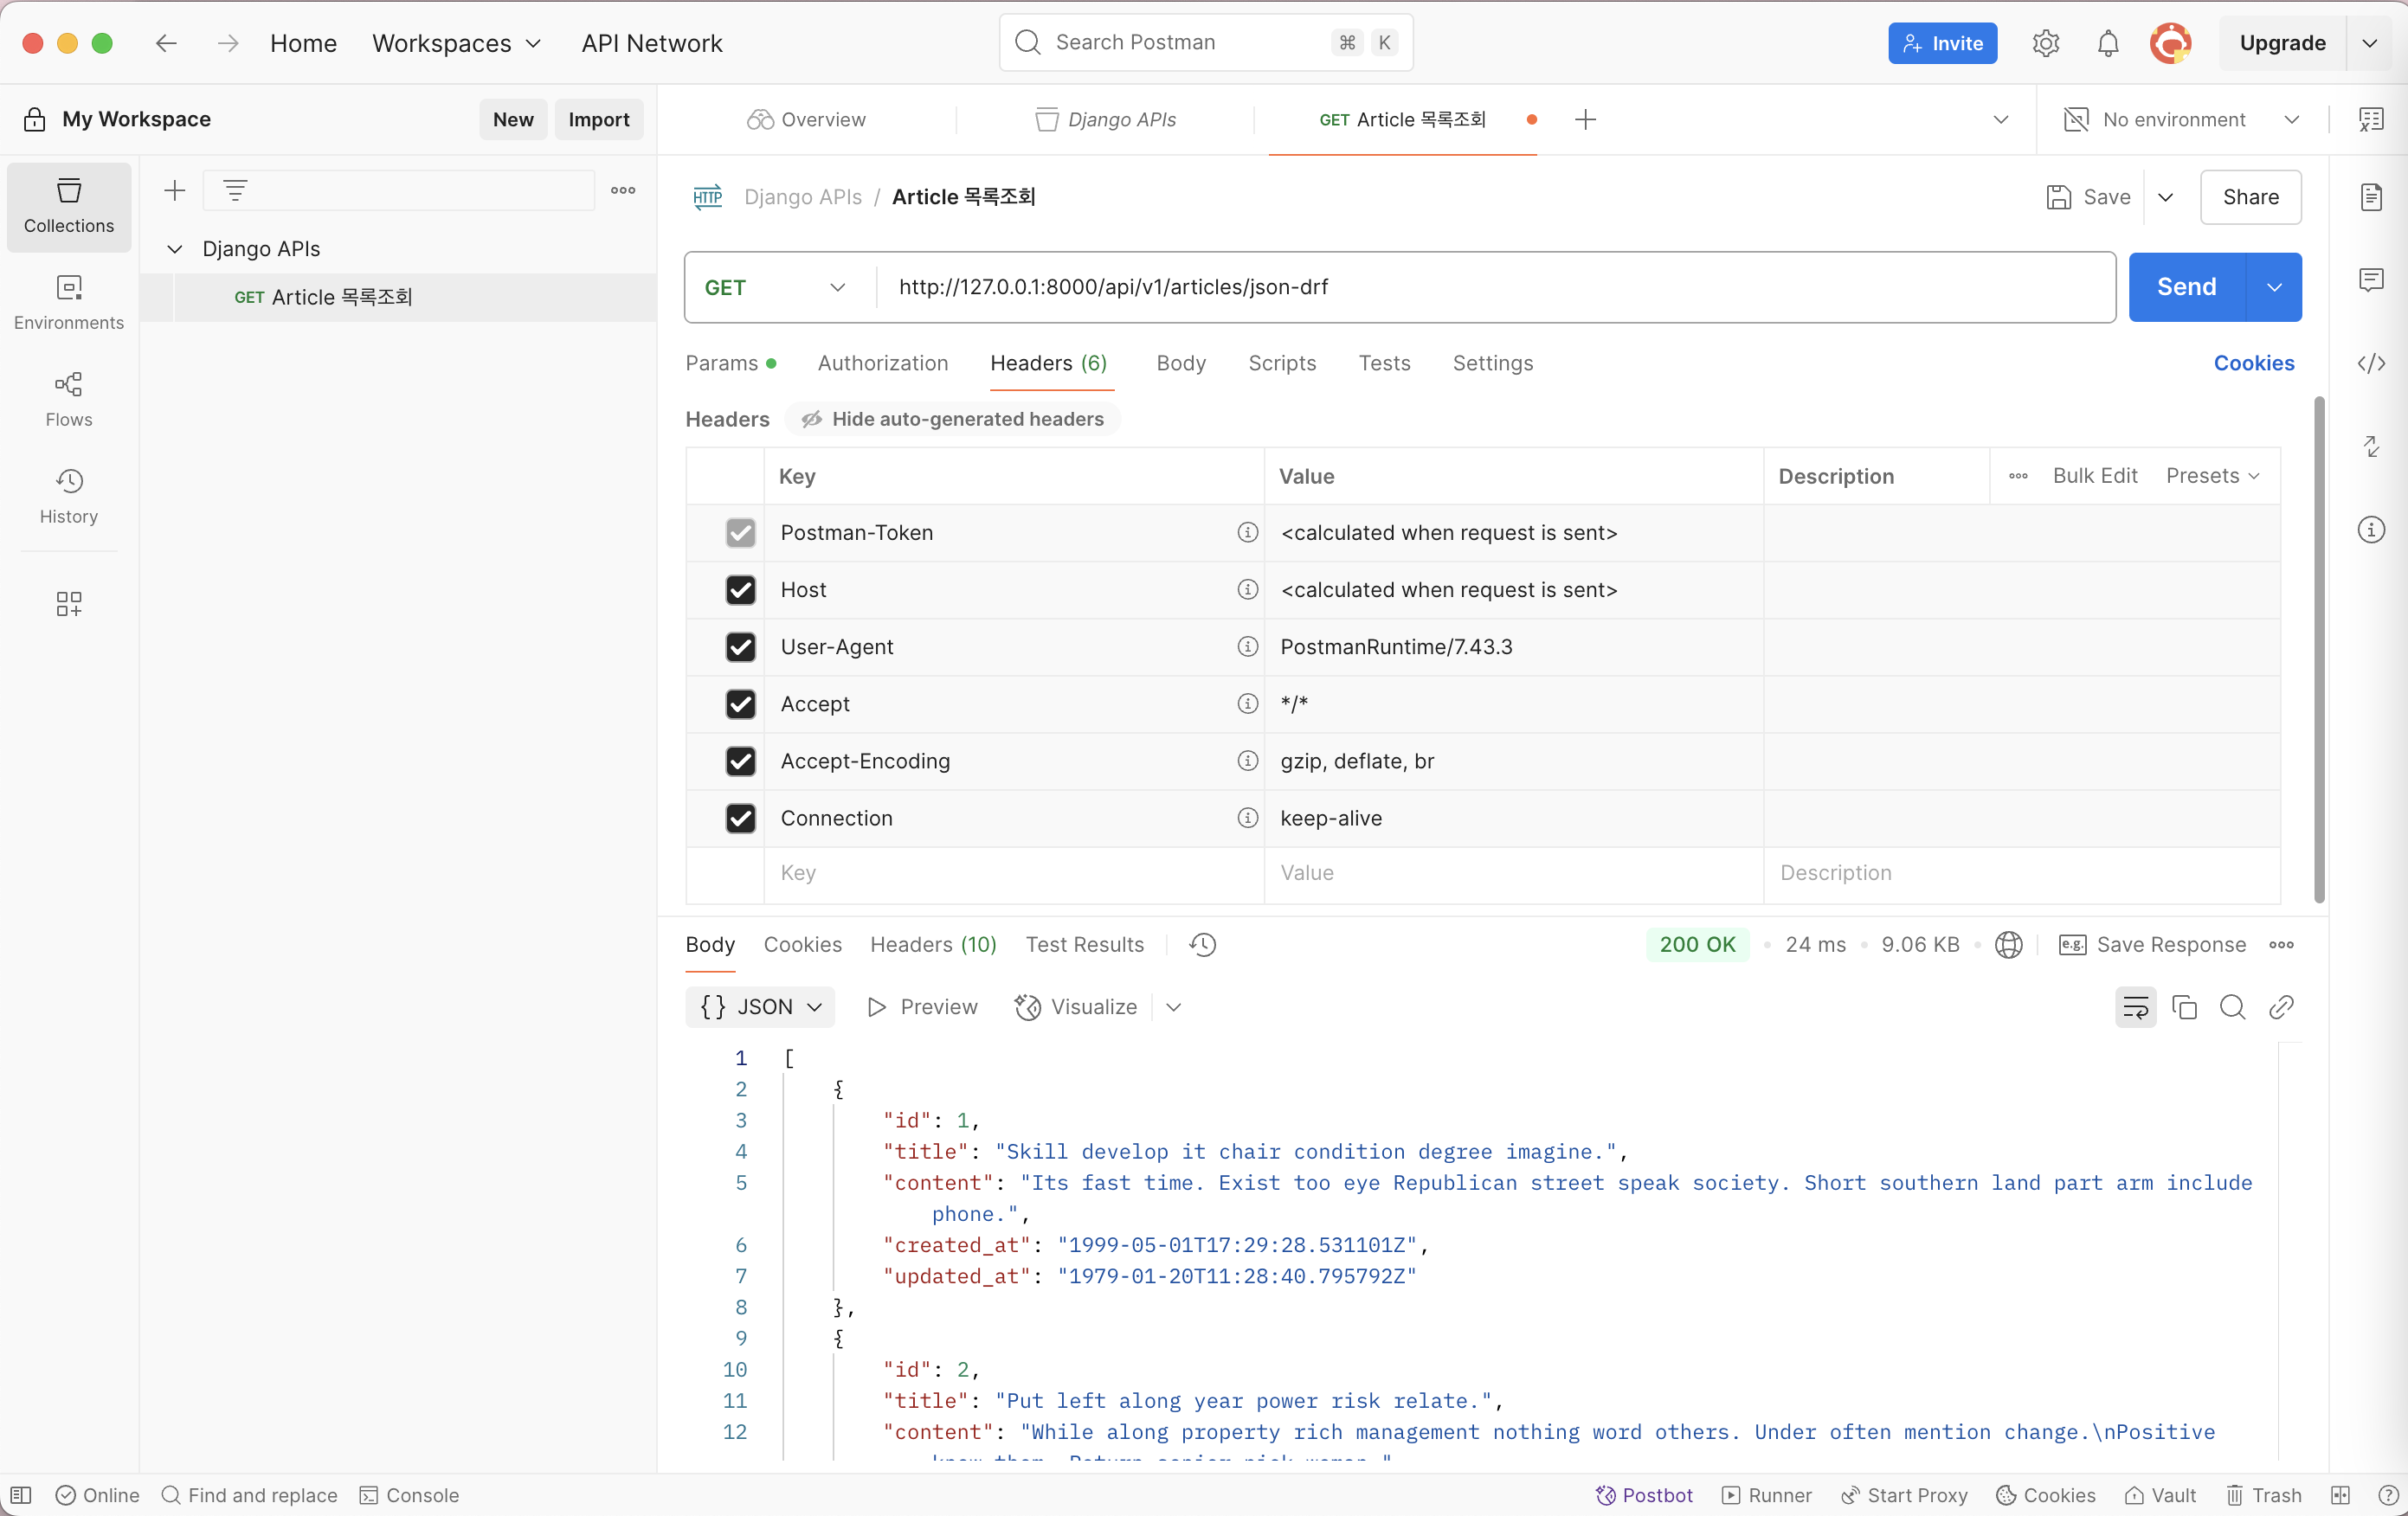The width and height of the screenshot is (2408, 1516).
Task: Hide auto-generated headers
Action: (x=952, y=419)
